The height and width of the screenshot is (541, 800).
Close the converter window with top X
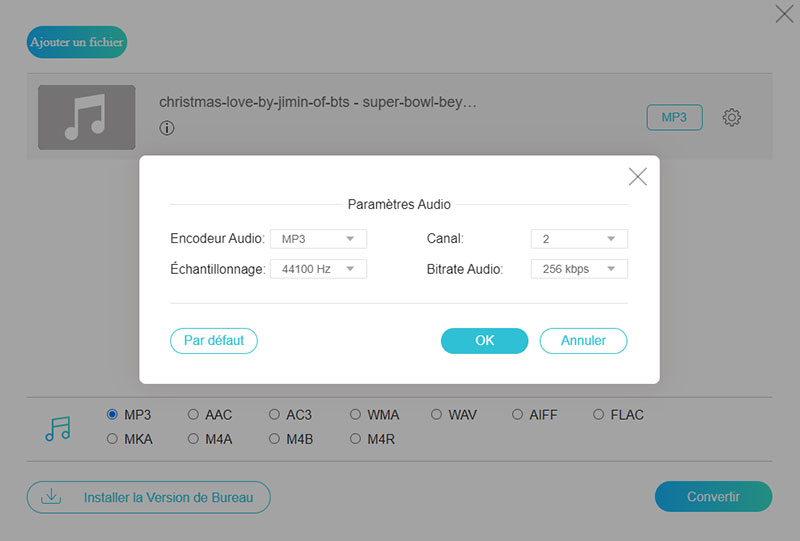pyautogui.click(x=784, y=14)
